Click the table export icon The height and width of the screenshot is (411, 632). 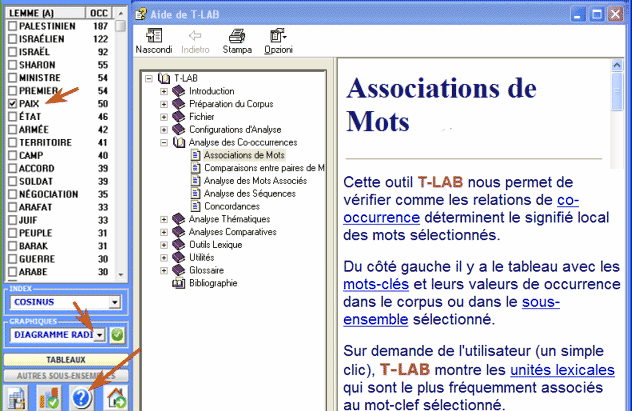pyautogui.click(x=16, y=397)
